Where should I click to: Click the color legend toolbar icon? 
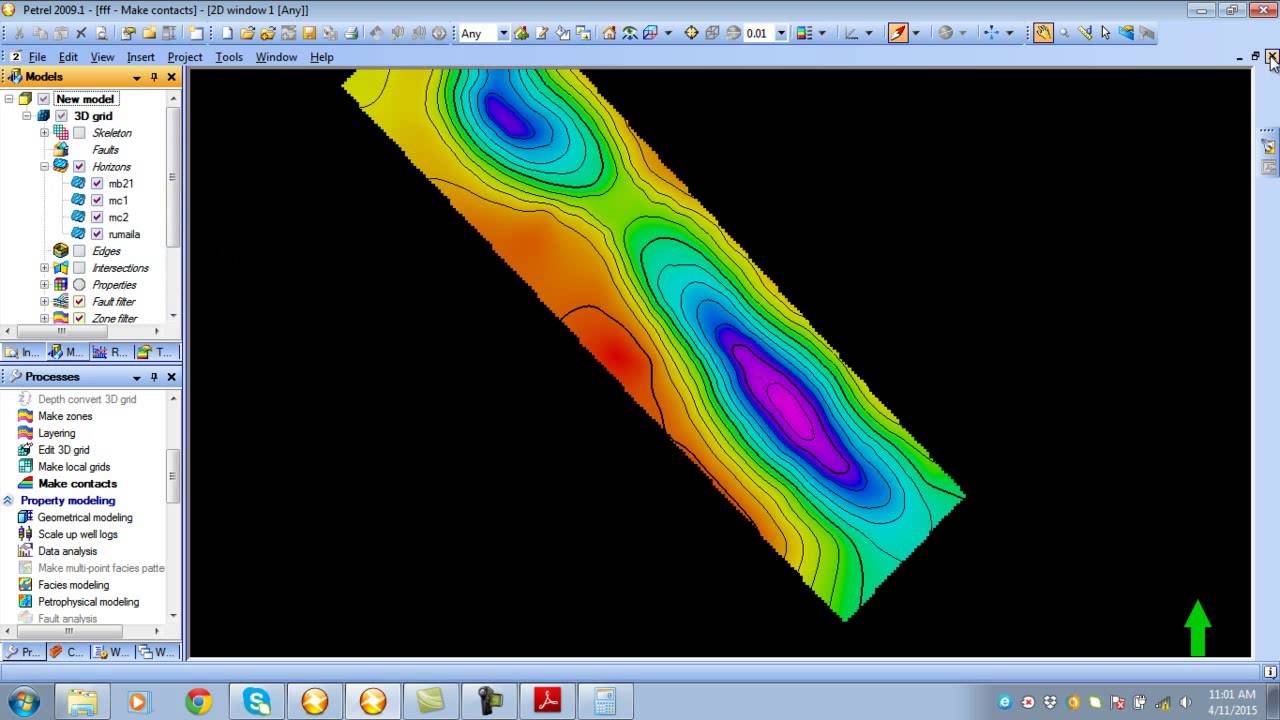tap(804, 33)
